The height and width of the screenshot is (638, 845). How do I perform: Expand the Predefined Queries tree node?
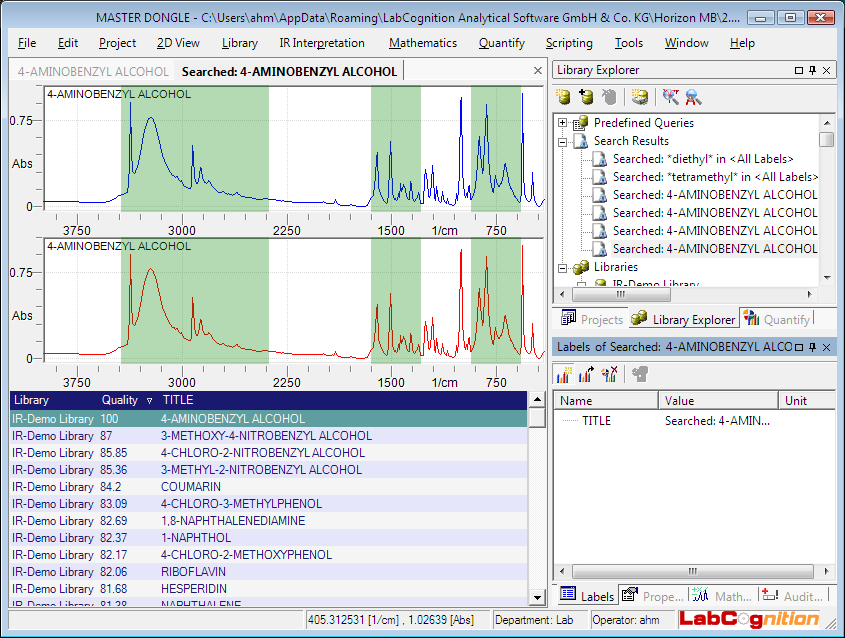click(563, 123)
